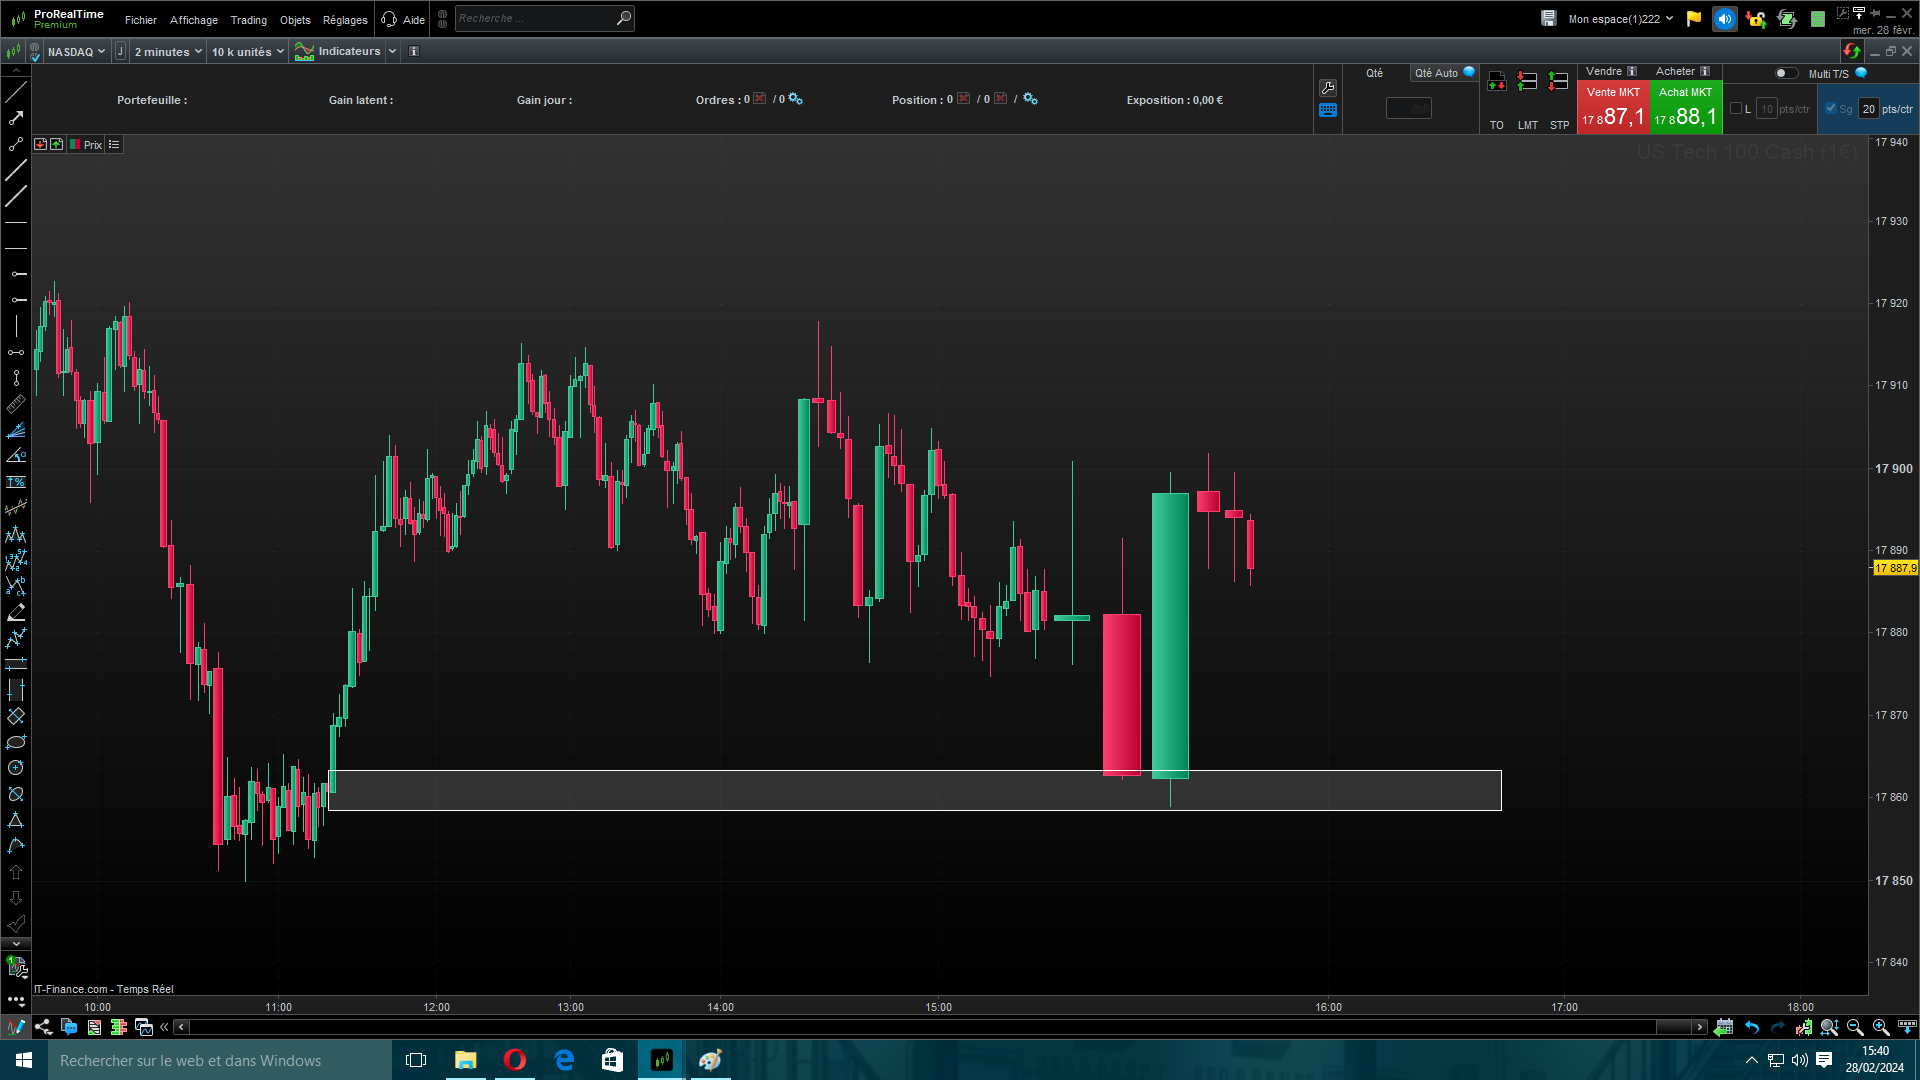This screenshot has width=1920, height=1080.
Task: Select the LMT limit order icon
Action: pos(1527,83)
